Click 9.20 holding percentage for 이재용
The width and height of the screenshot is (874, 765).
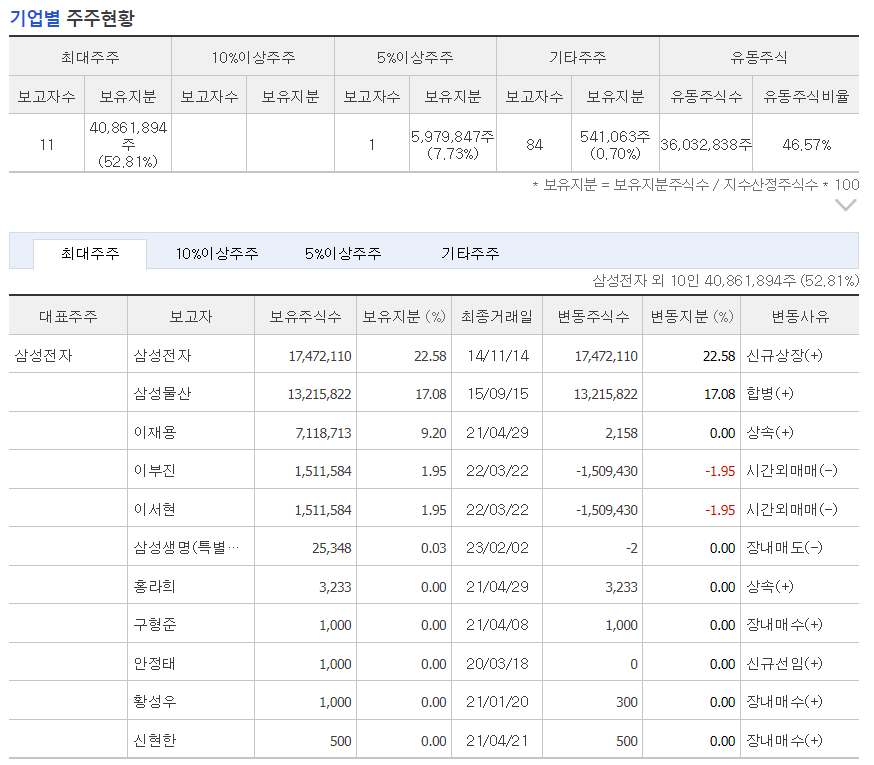click(x=434, y=433)
